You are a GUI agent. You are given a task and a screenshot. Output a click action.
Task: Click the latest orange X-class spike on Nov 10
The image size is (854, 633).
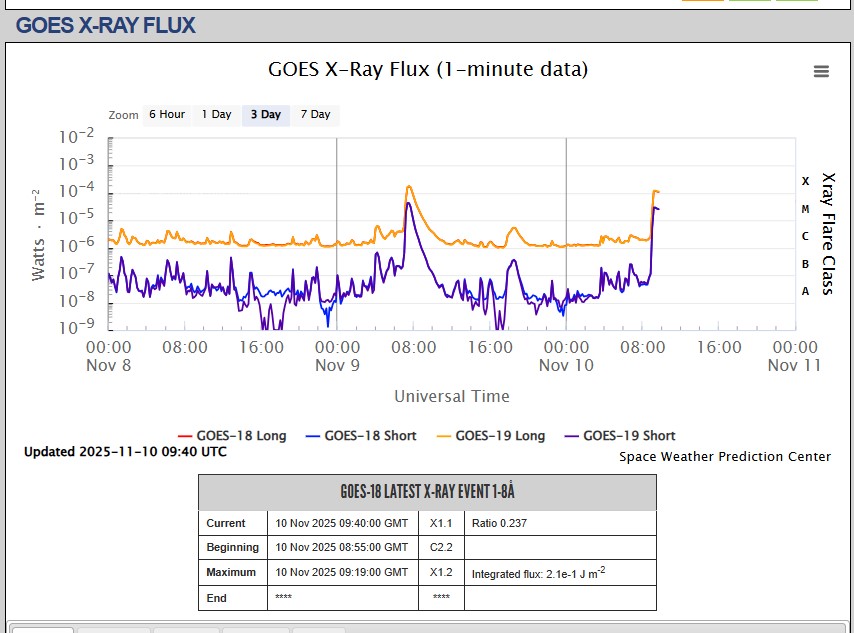coord(655,191)
